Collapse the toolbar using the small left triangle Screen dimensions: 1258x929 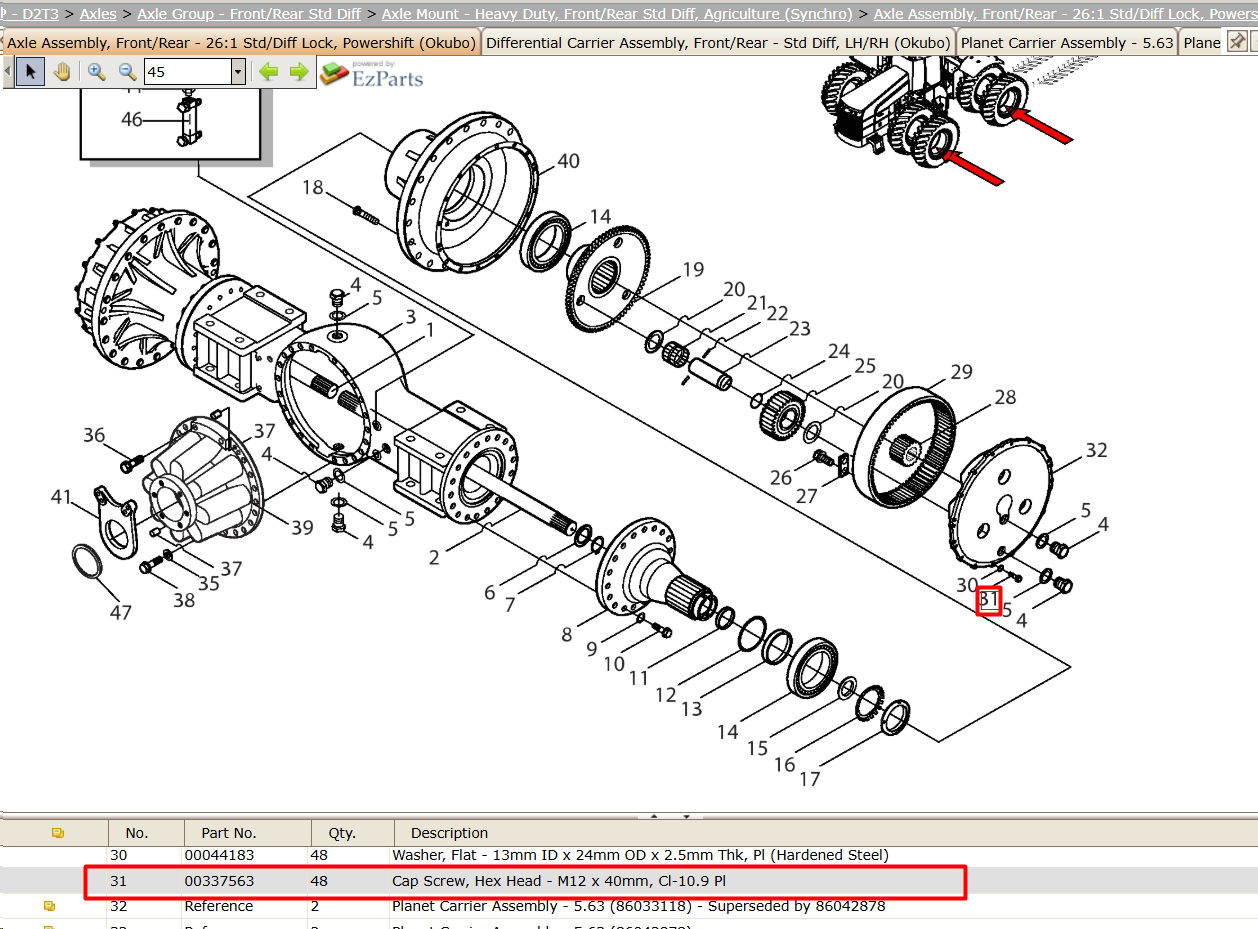tap(8, 72)
